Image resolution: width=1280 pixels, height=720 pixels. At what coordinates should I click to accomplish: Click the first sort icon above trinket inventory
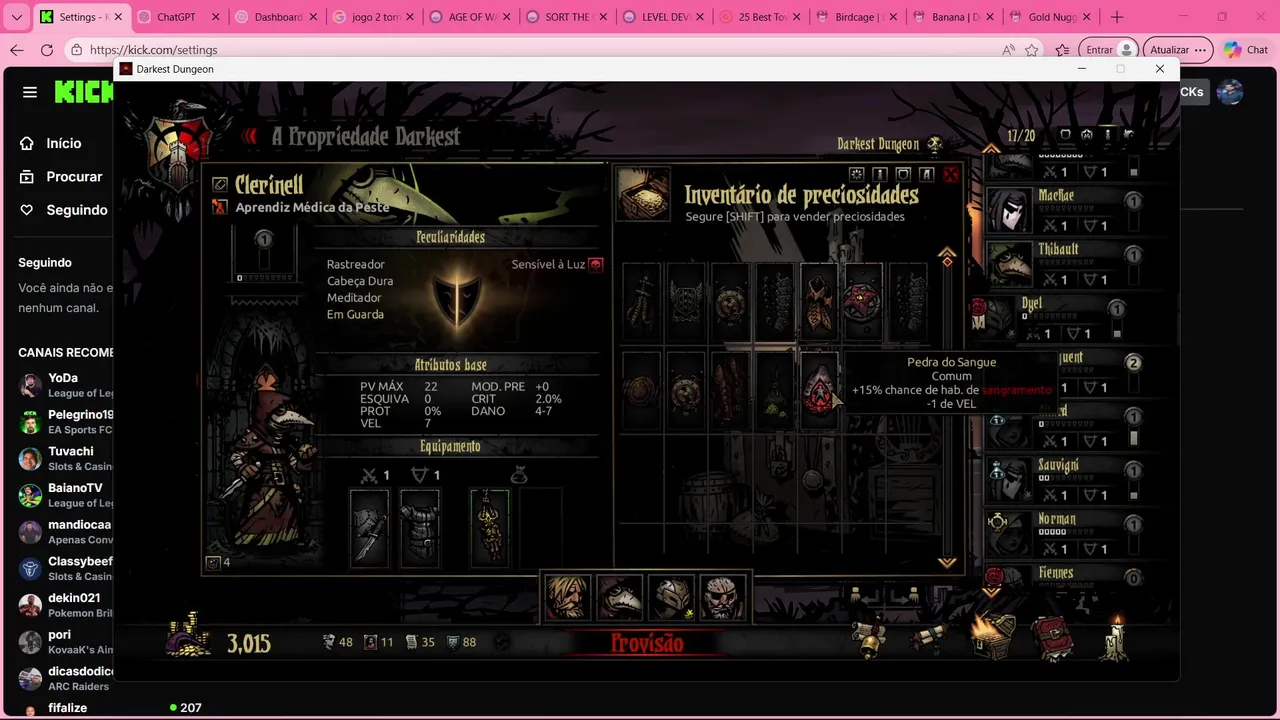tap(856, 175)
